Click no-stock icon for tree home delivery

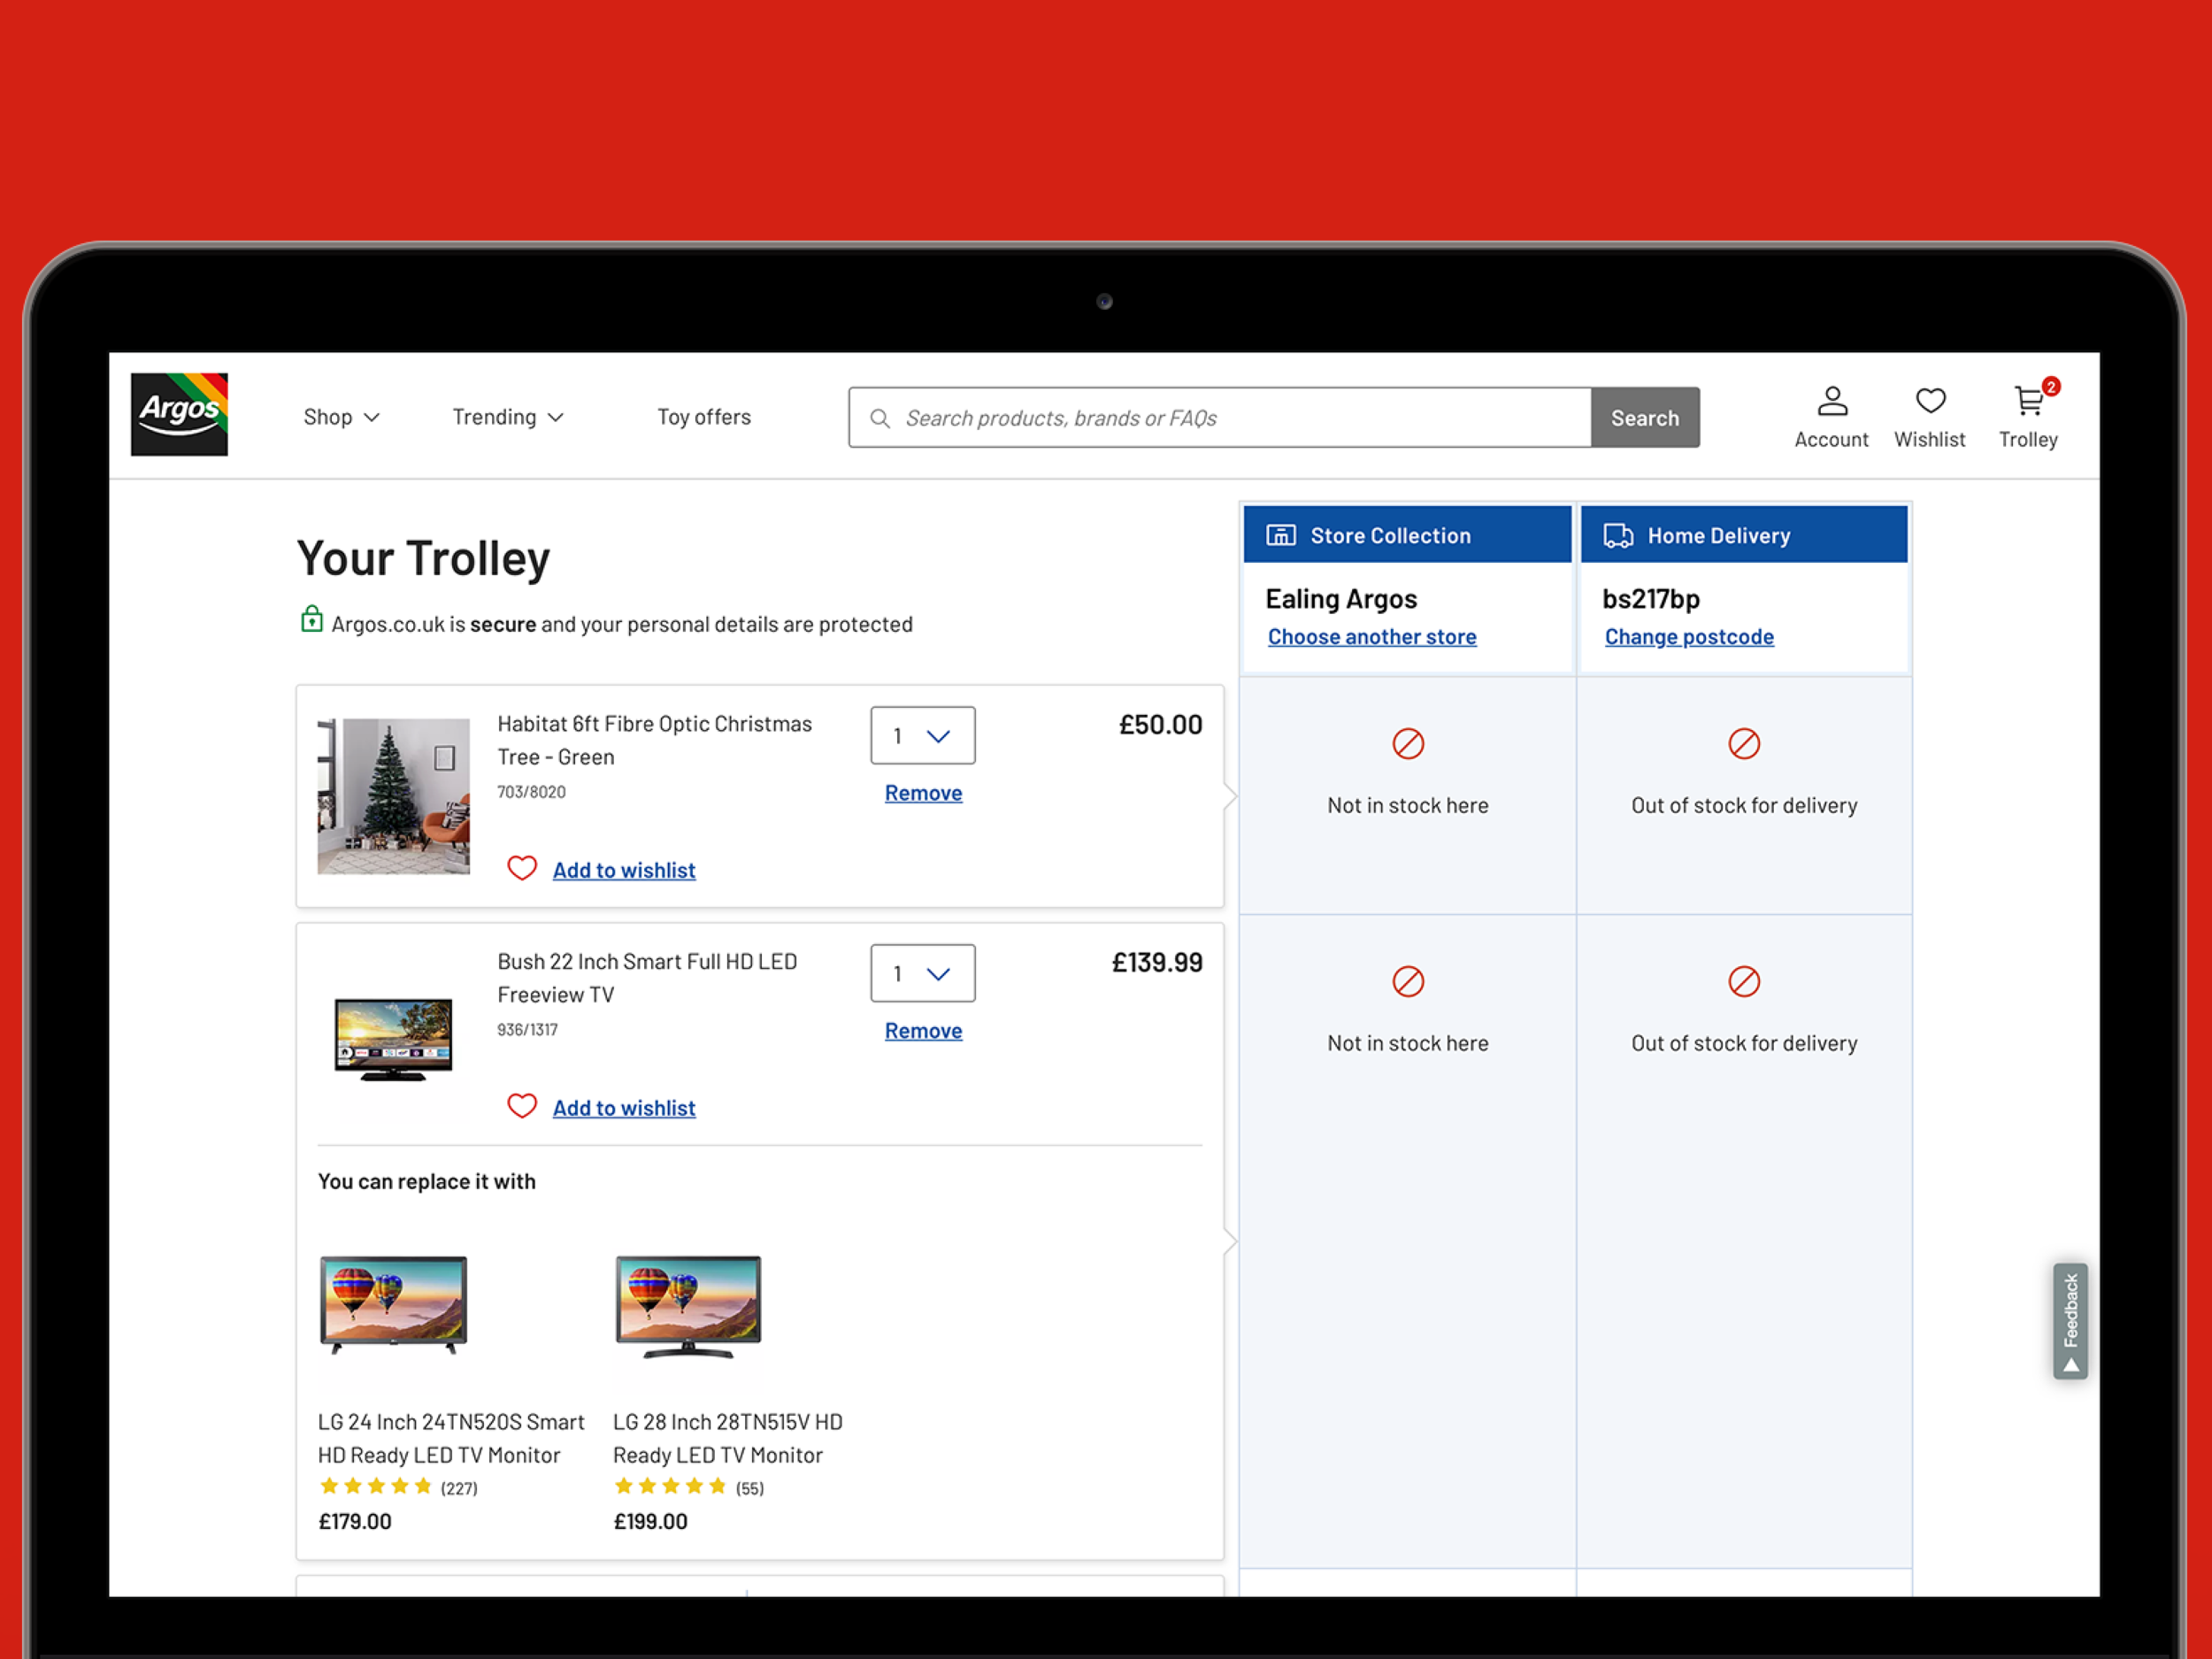[x=1744, y=744]
